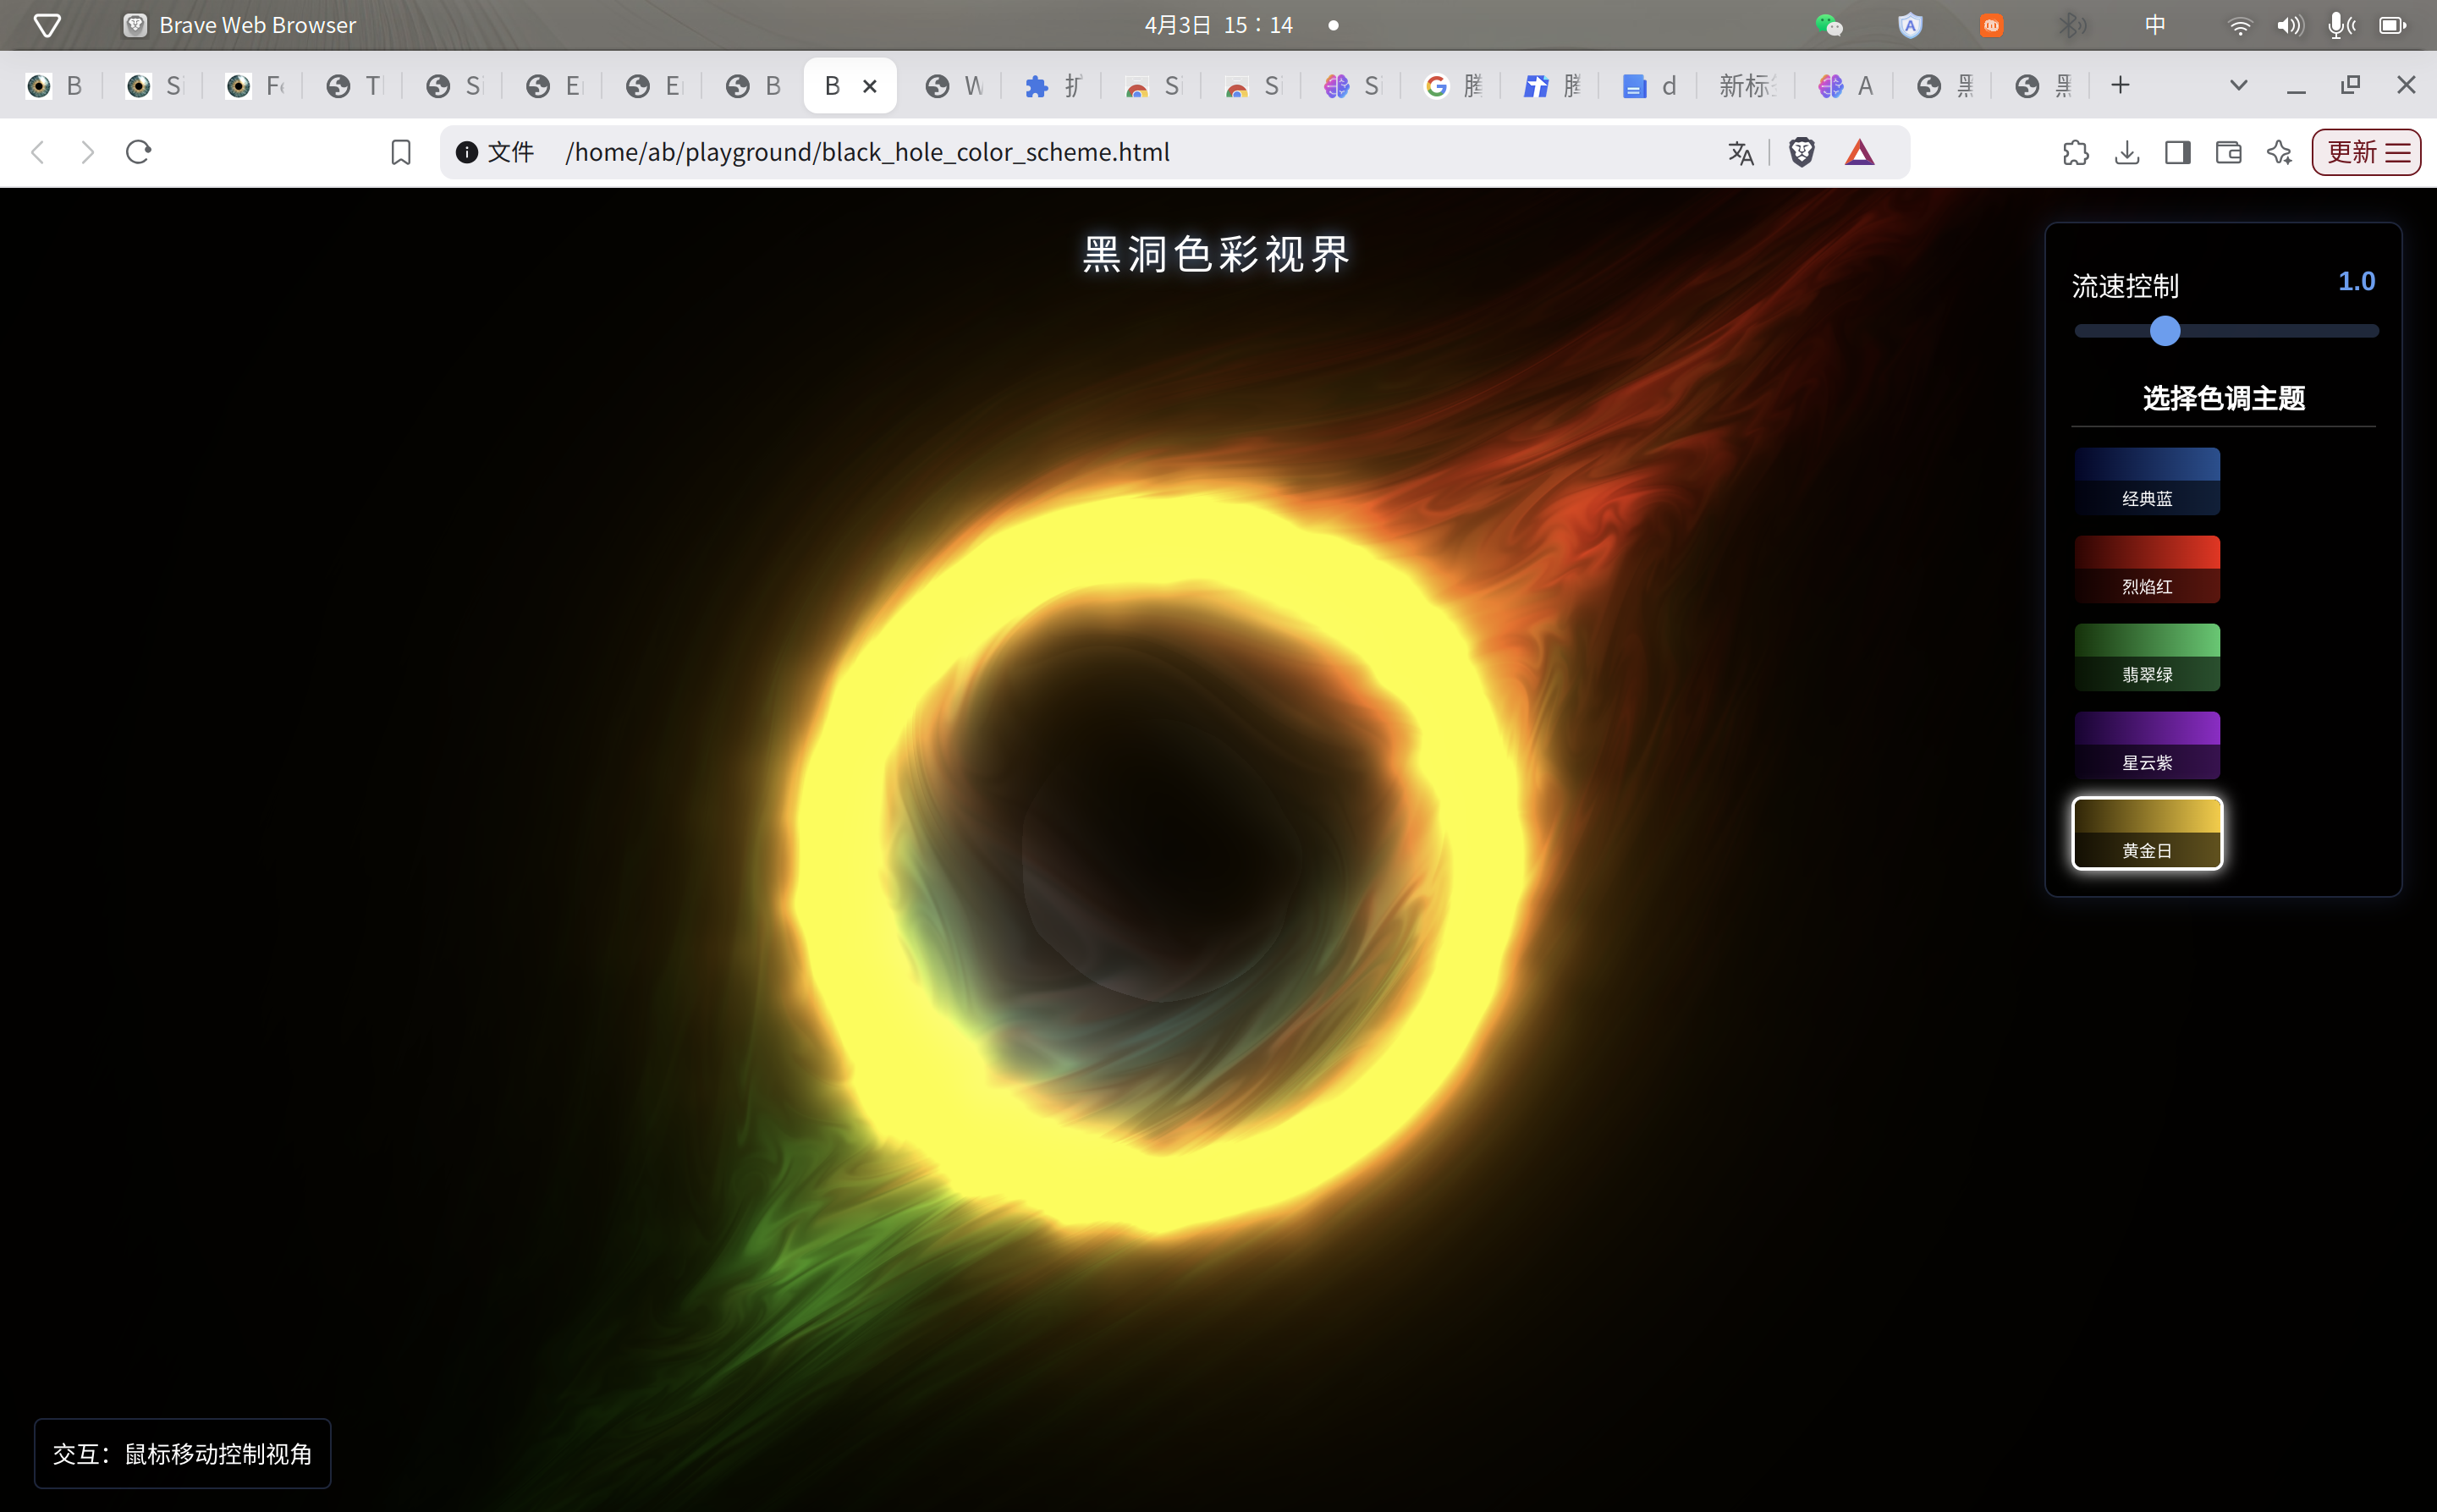Open the Downloads icon
Image resolution: width=2437 pixels, height=1512 pixels.
(x=2126, y=152)
